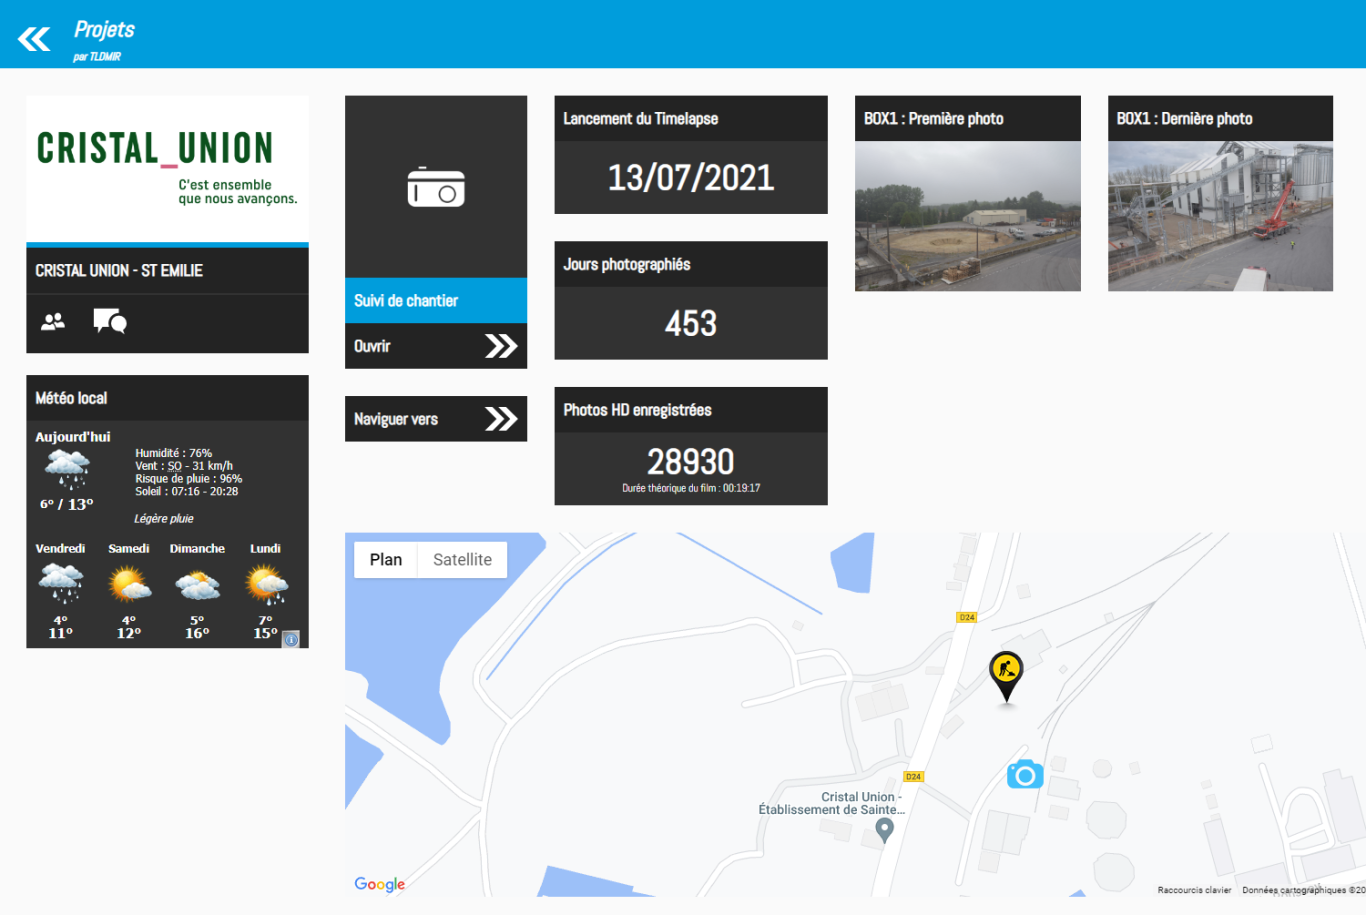This screenshot has height=915, width=1366.
Task: Click the Naviguer vers double-arrow icon
Action: click(501, 419)
